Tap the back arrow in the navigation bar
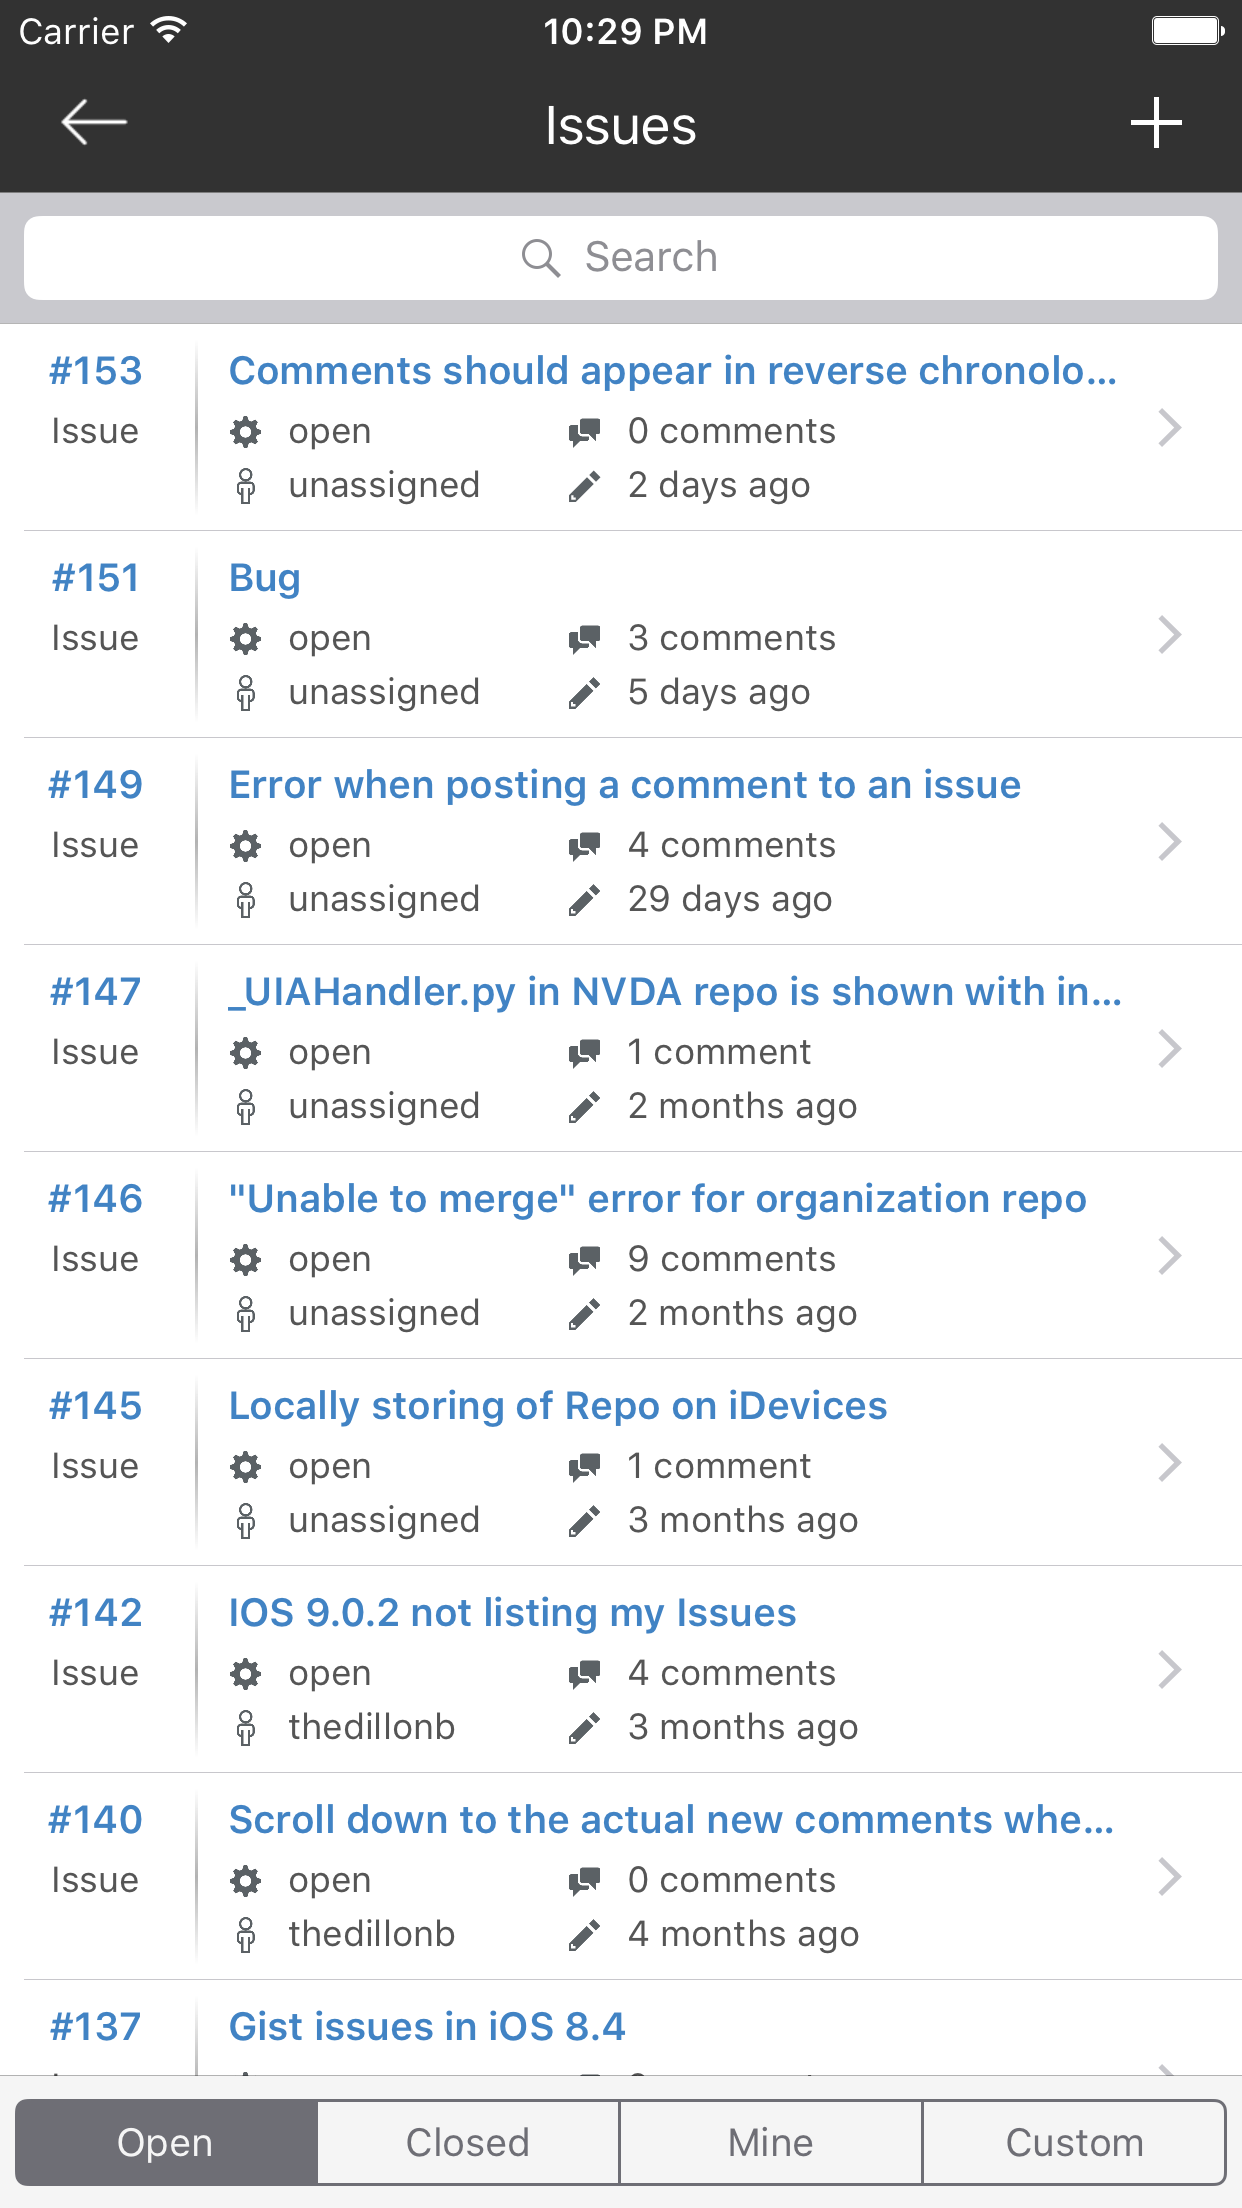This screenshot has width=1242, height=2208. click(x=89, y=124)
